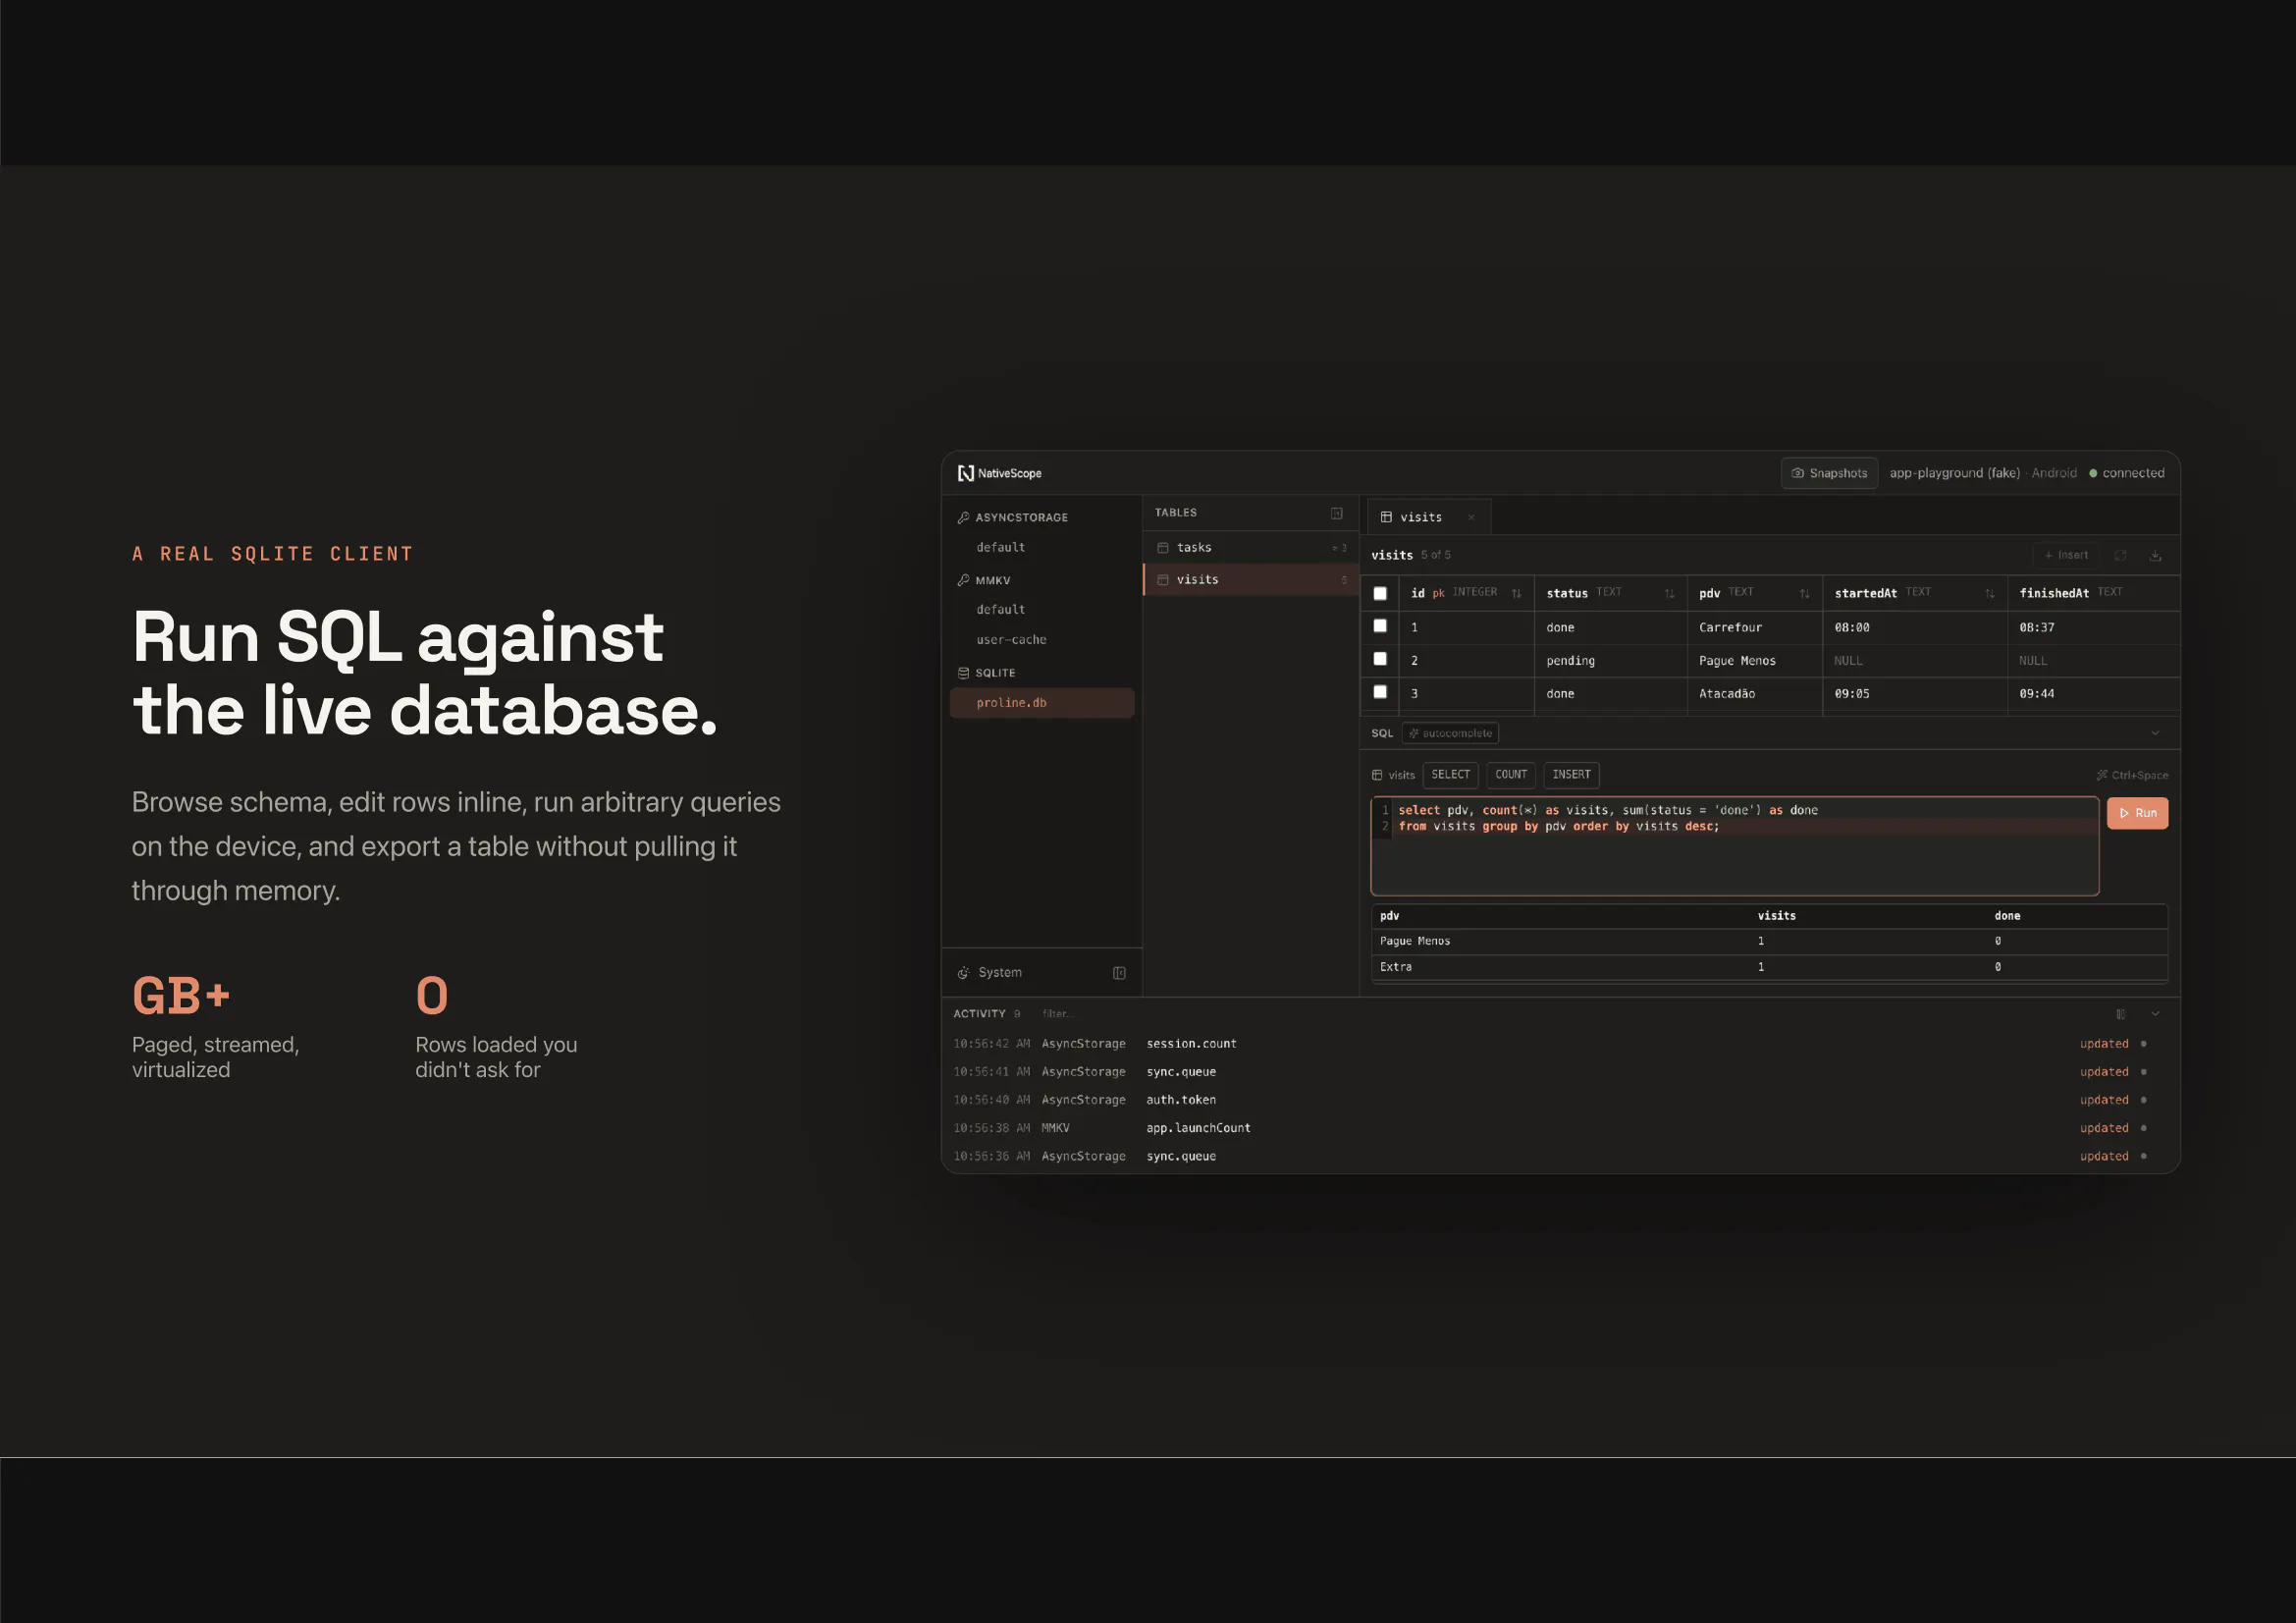The image size is (2296, 1623).
Task: Run the SQL query
Action: coord(2137,813)
